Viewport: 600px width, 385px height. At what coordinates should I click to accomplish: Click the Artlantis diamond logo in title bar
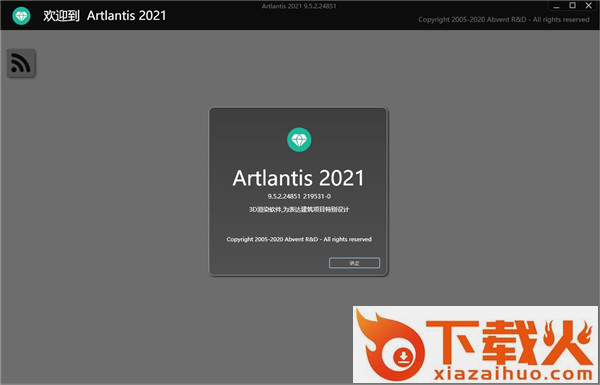click(x=21, y=16)
